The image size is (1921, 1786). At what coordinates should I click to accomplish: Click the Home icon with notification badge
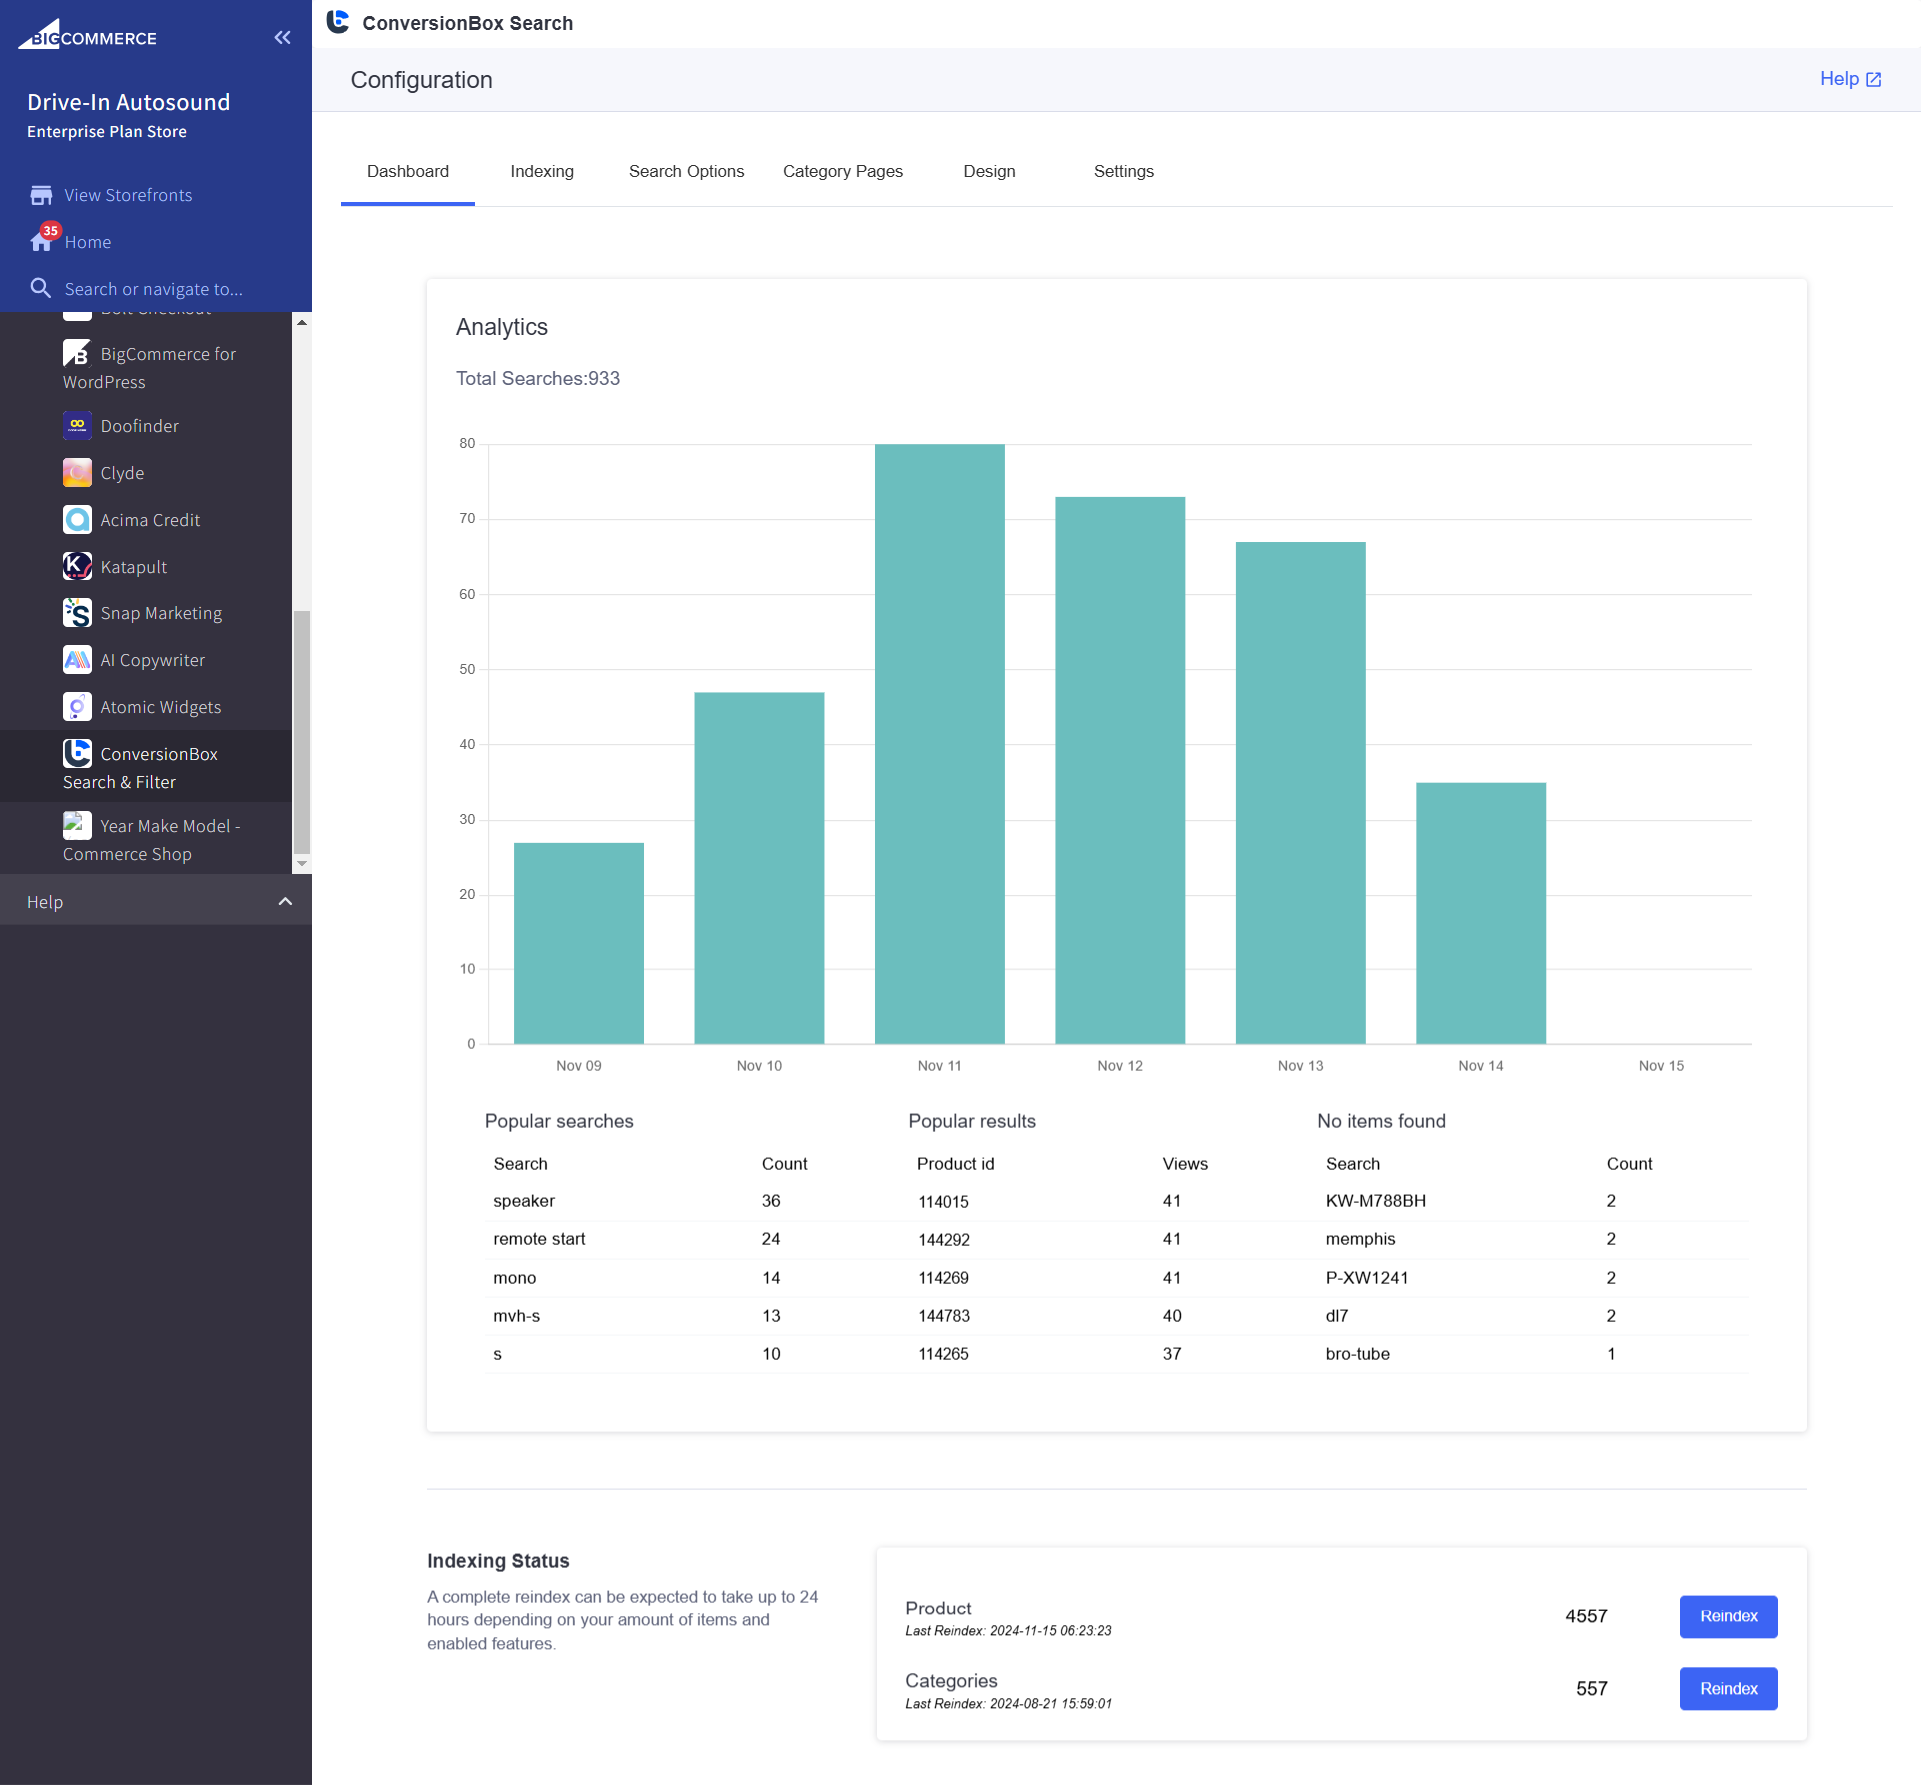click(41, 241)
